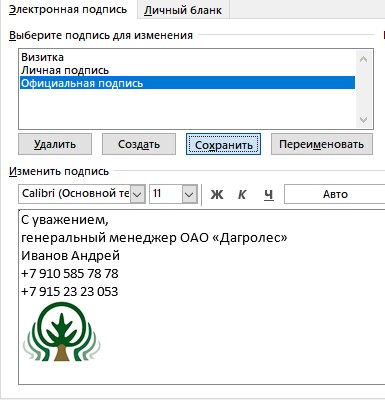The image size is (385, 400).
Task: Click the phone number +7 915 23 23 053
Action: [x=69, y=292]
